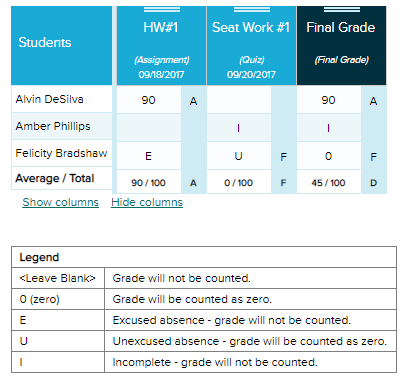Image resolution: width=405 pixels, height=381 pixels.
Task: Click Felicity Bradshaw's Final Grade score of 0
Action: pyautogui.click(x=329, y=156)
